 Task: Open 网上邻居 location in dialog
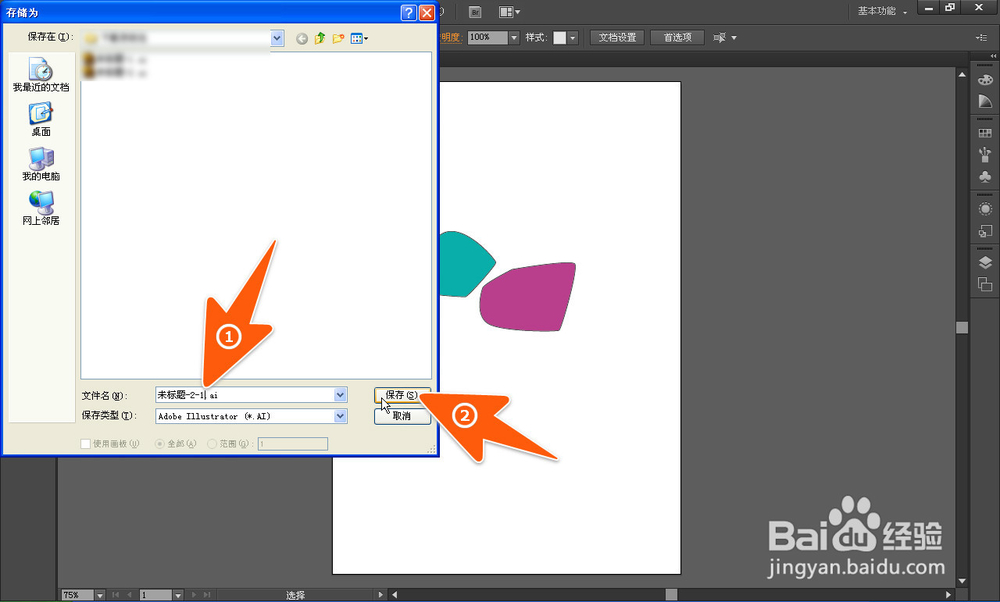[x=41, y=209]
